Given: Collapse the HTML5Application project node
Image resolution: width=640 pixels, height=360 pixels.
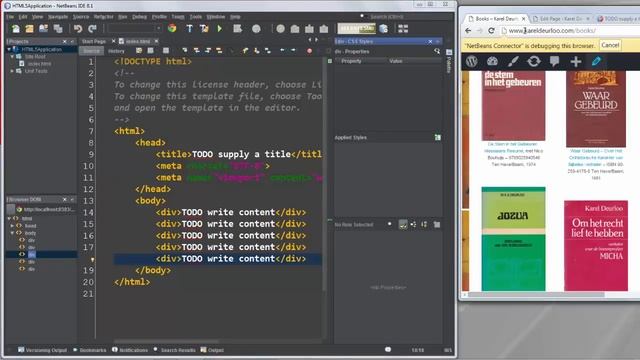Looking at the screenshot, I should point(9,49).
